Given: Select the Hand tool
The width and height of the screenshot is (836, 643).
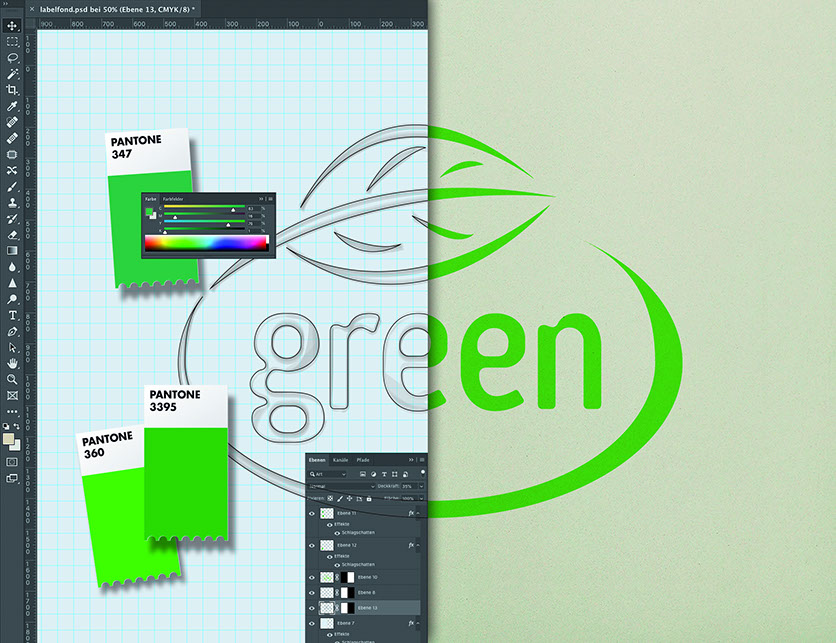Looking at the screenshot, I should (x=13, y=363).
